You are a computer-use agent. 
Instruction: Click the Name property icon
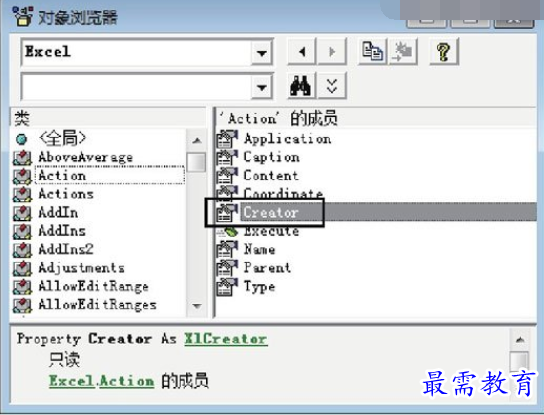tap(227, 249)
